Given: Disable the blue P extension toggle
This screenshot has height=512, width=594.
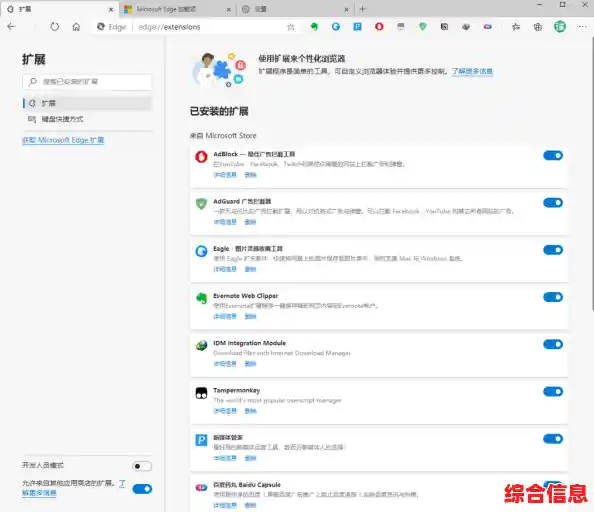Looking at the screenshot, I should (553, 439).
